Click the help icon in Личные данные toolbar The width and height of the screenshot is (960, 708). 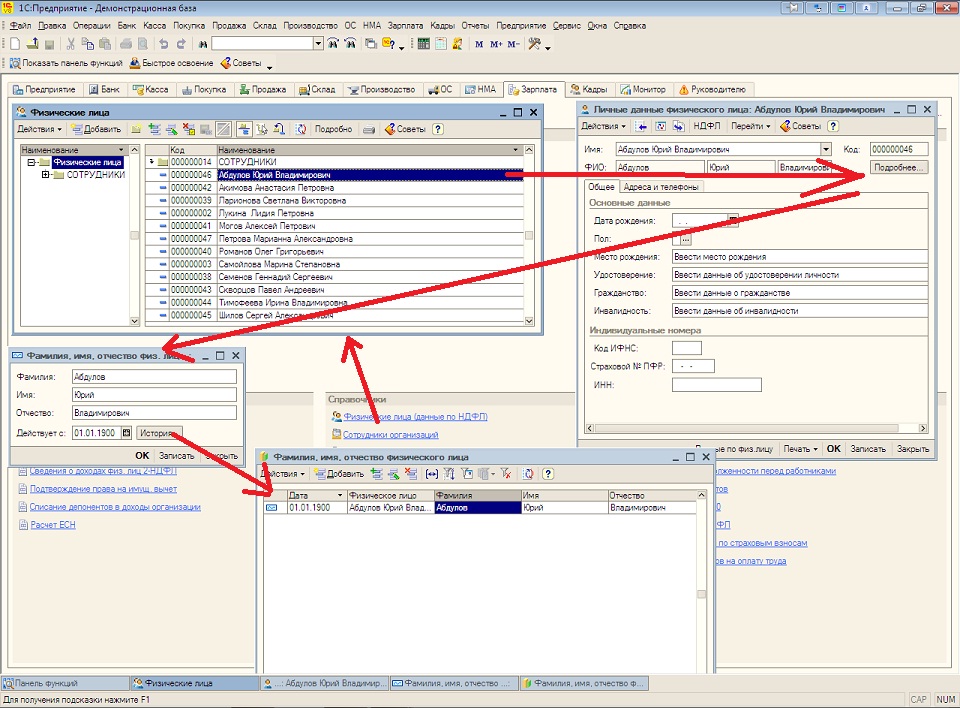coord(833,126)
